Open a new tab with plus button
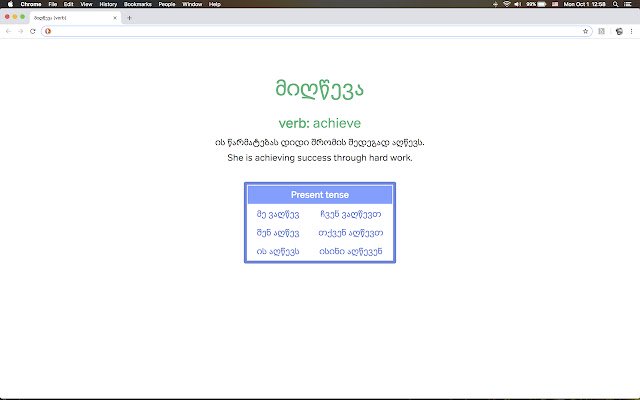Image resolution: width=640 pixels, height=400 pixels. (x=129, y=18)
